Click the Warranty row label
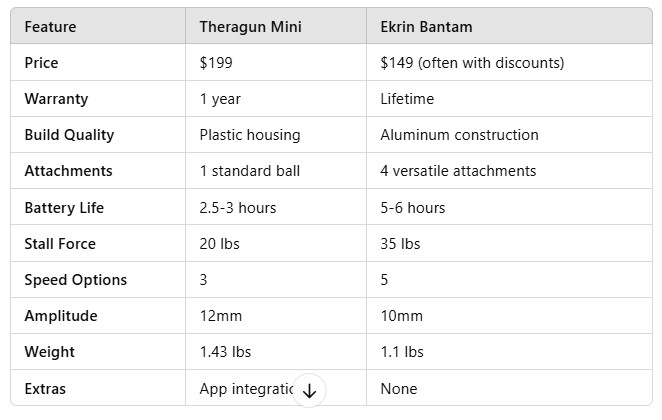The height and width of the screenshot is (420, 662). (x=56, y=99)
